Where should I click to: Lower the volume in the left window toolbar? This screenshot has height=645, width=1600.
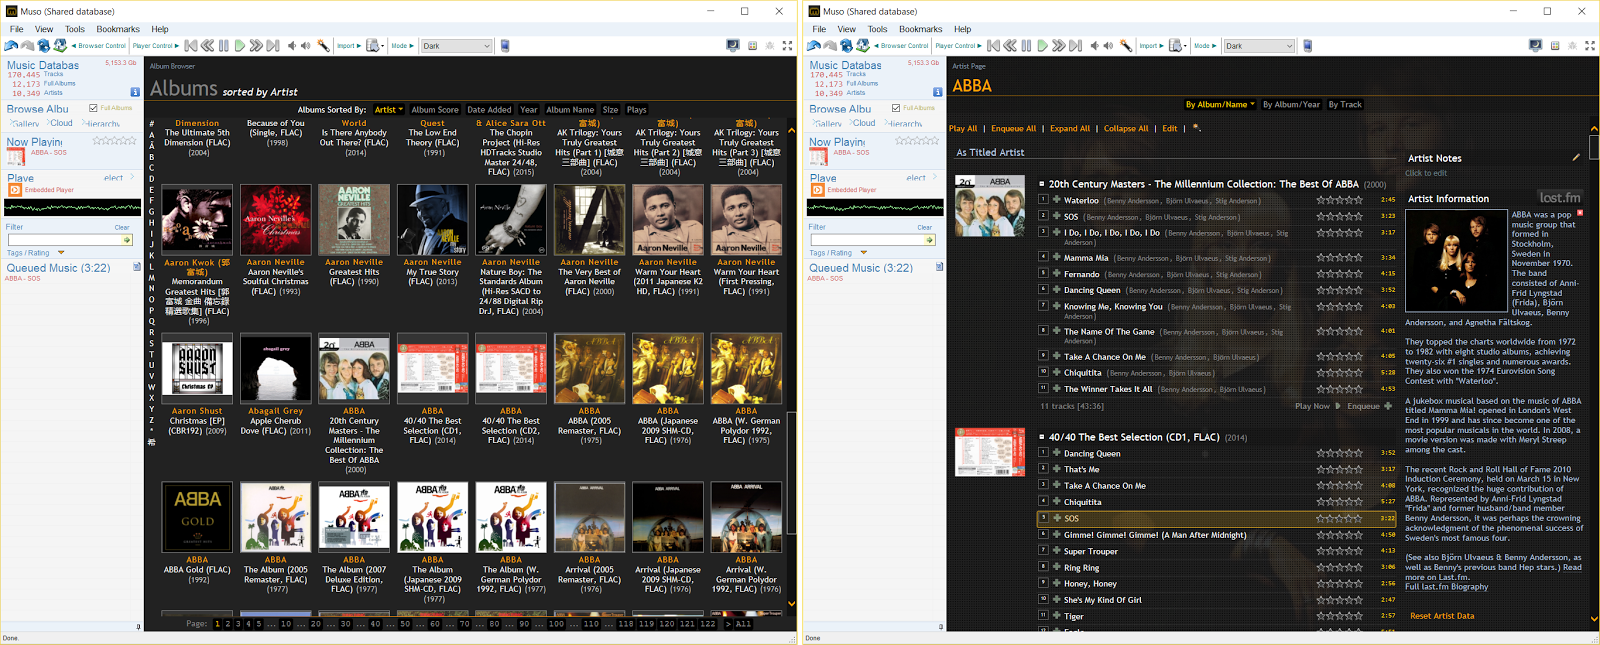[x=292, y=46]
